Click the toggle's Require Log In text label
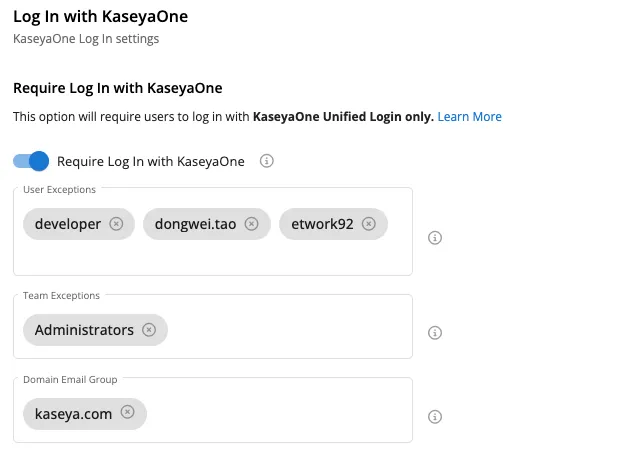 click(151, 161)
